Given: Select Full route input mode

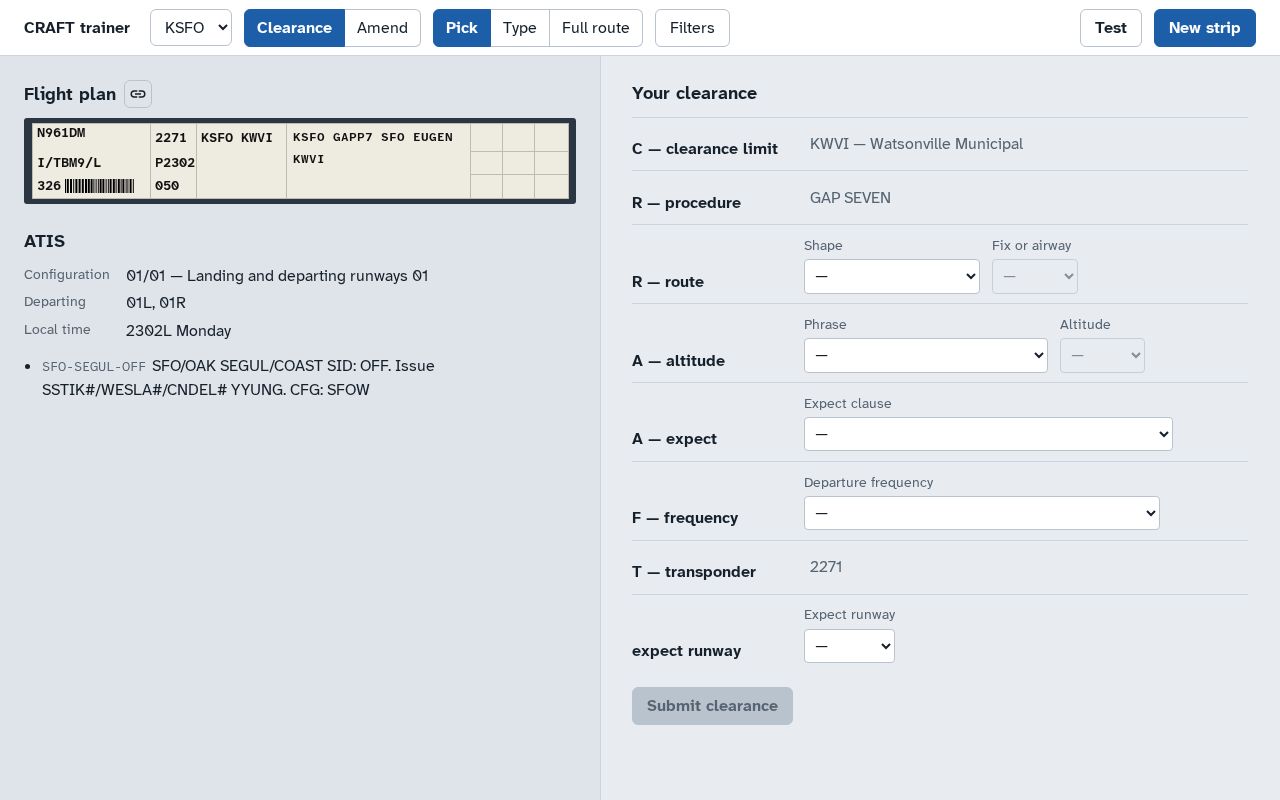Looking at the screenshot, I should [x=595, y=28].
